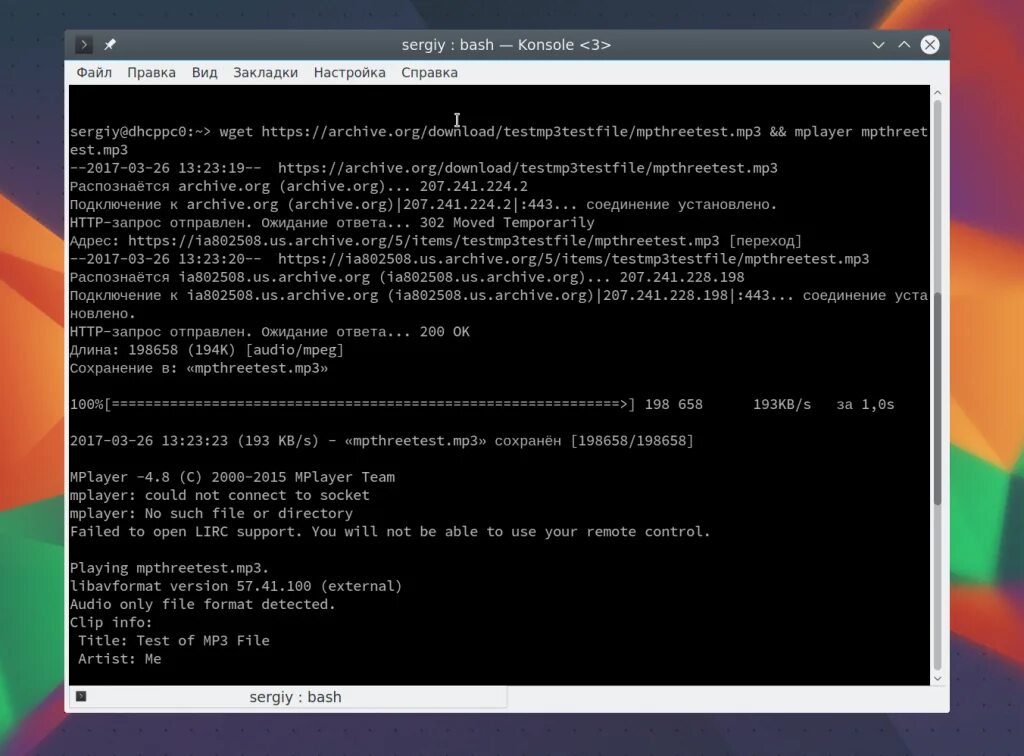The image size is (1024, 756).
Task: Click 'mplayer: No such file or directory'
Action: pyautogui.click(x=211, y=514)
